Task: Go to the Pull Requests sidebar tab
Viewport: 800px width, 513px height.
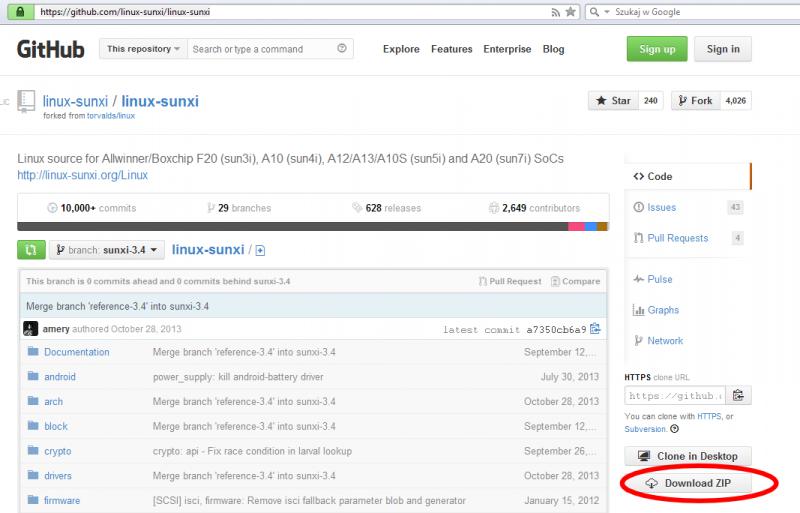Action: (677, 238)
